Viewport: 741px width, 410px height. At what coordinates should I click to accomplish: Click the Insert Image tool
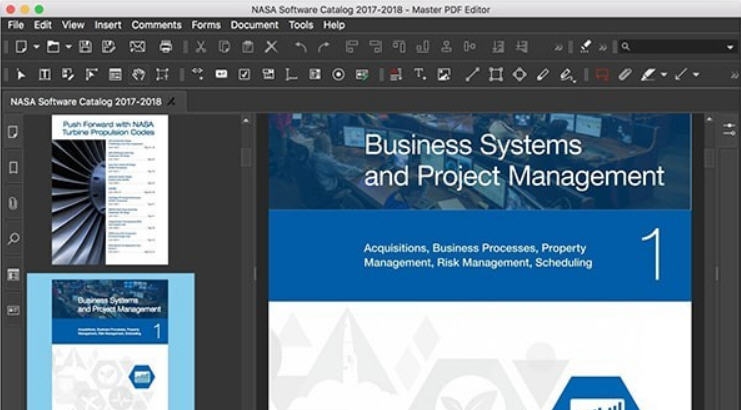pyautogui.click(x=443, y=74)
